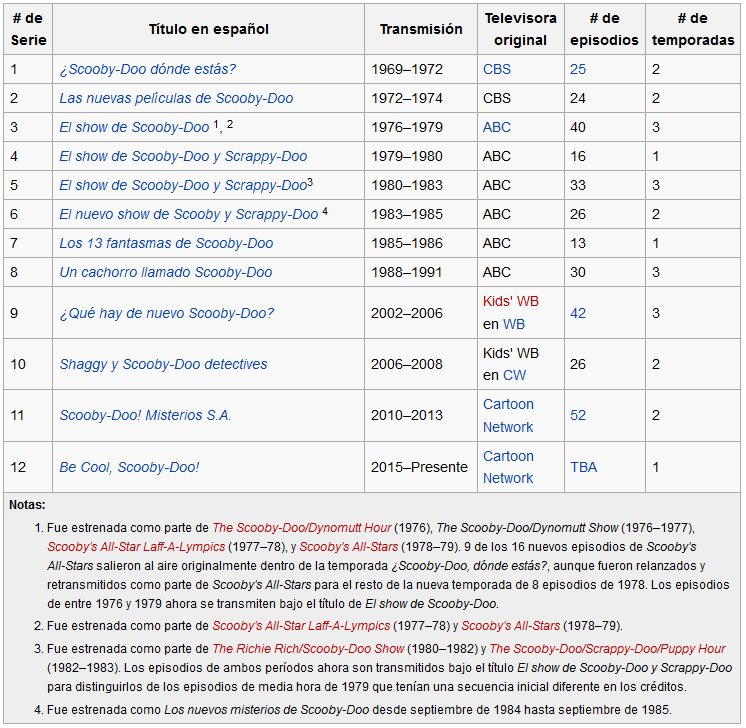Screen dimensions: 746x728
Task: Open Be Cool, Scooby-Doo! link
Action: click(129, 467)
